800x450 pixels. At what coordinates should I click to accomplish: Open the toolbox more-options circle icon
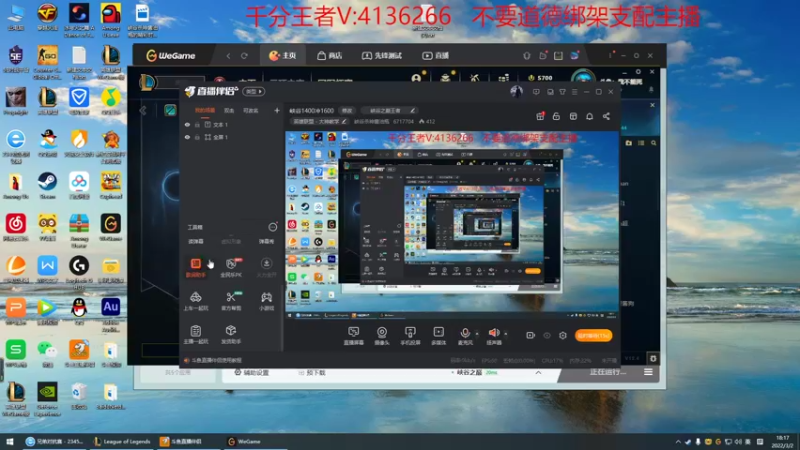coord(273,227)
